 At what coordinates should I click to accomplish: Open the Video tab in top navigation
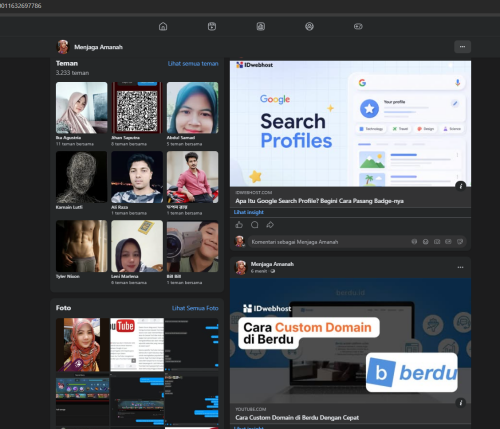212,26
